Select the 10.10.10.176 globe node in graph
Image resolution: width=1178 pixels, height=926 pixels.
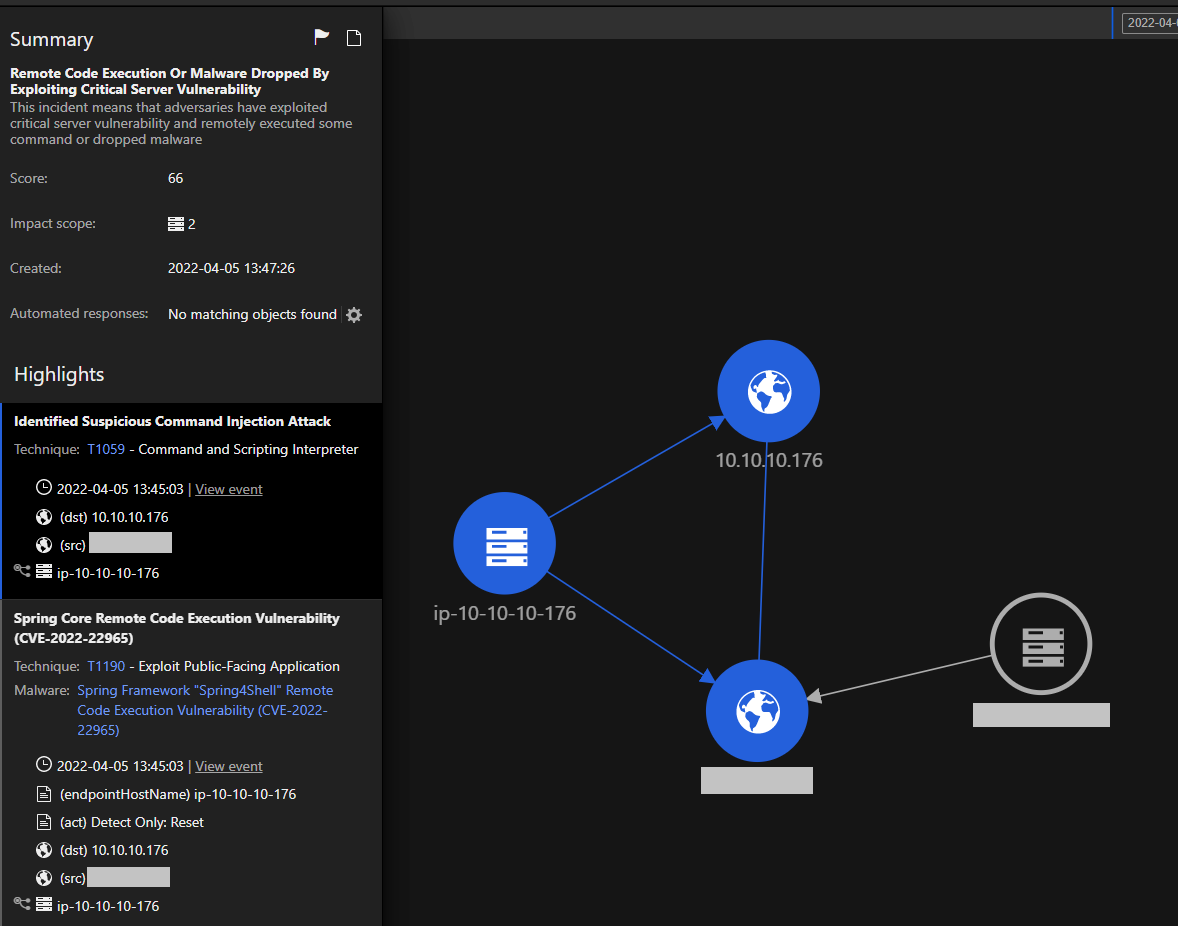768,391
